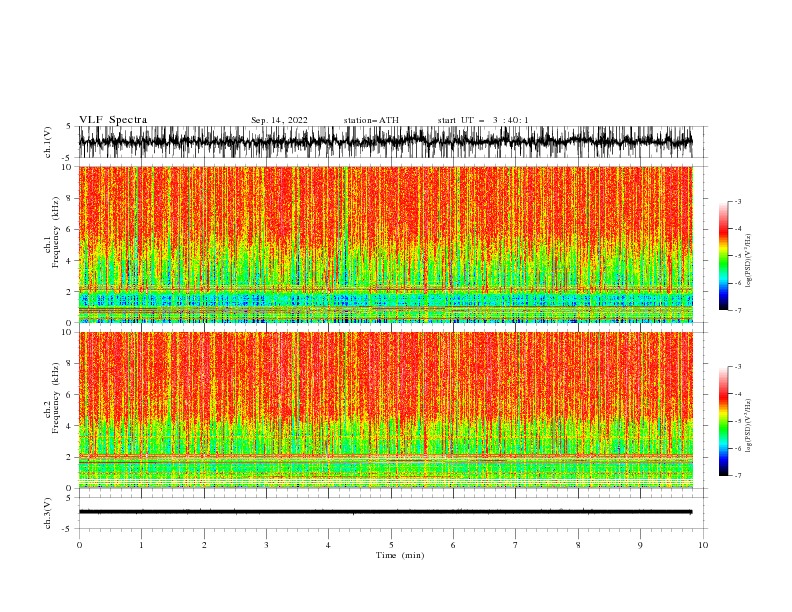
Task: Click the time axis end label '10'
Action: tap(703, 545)
